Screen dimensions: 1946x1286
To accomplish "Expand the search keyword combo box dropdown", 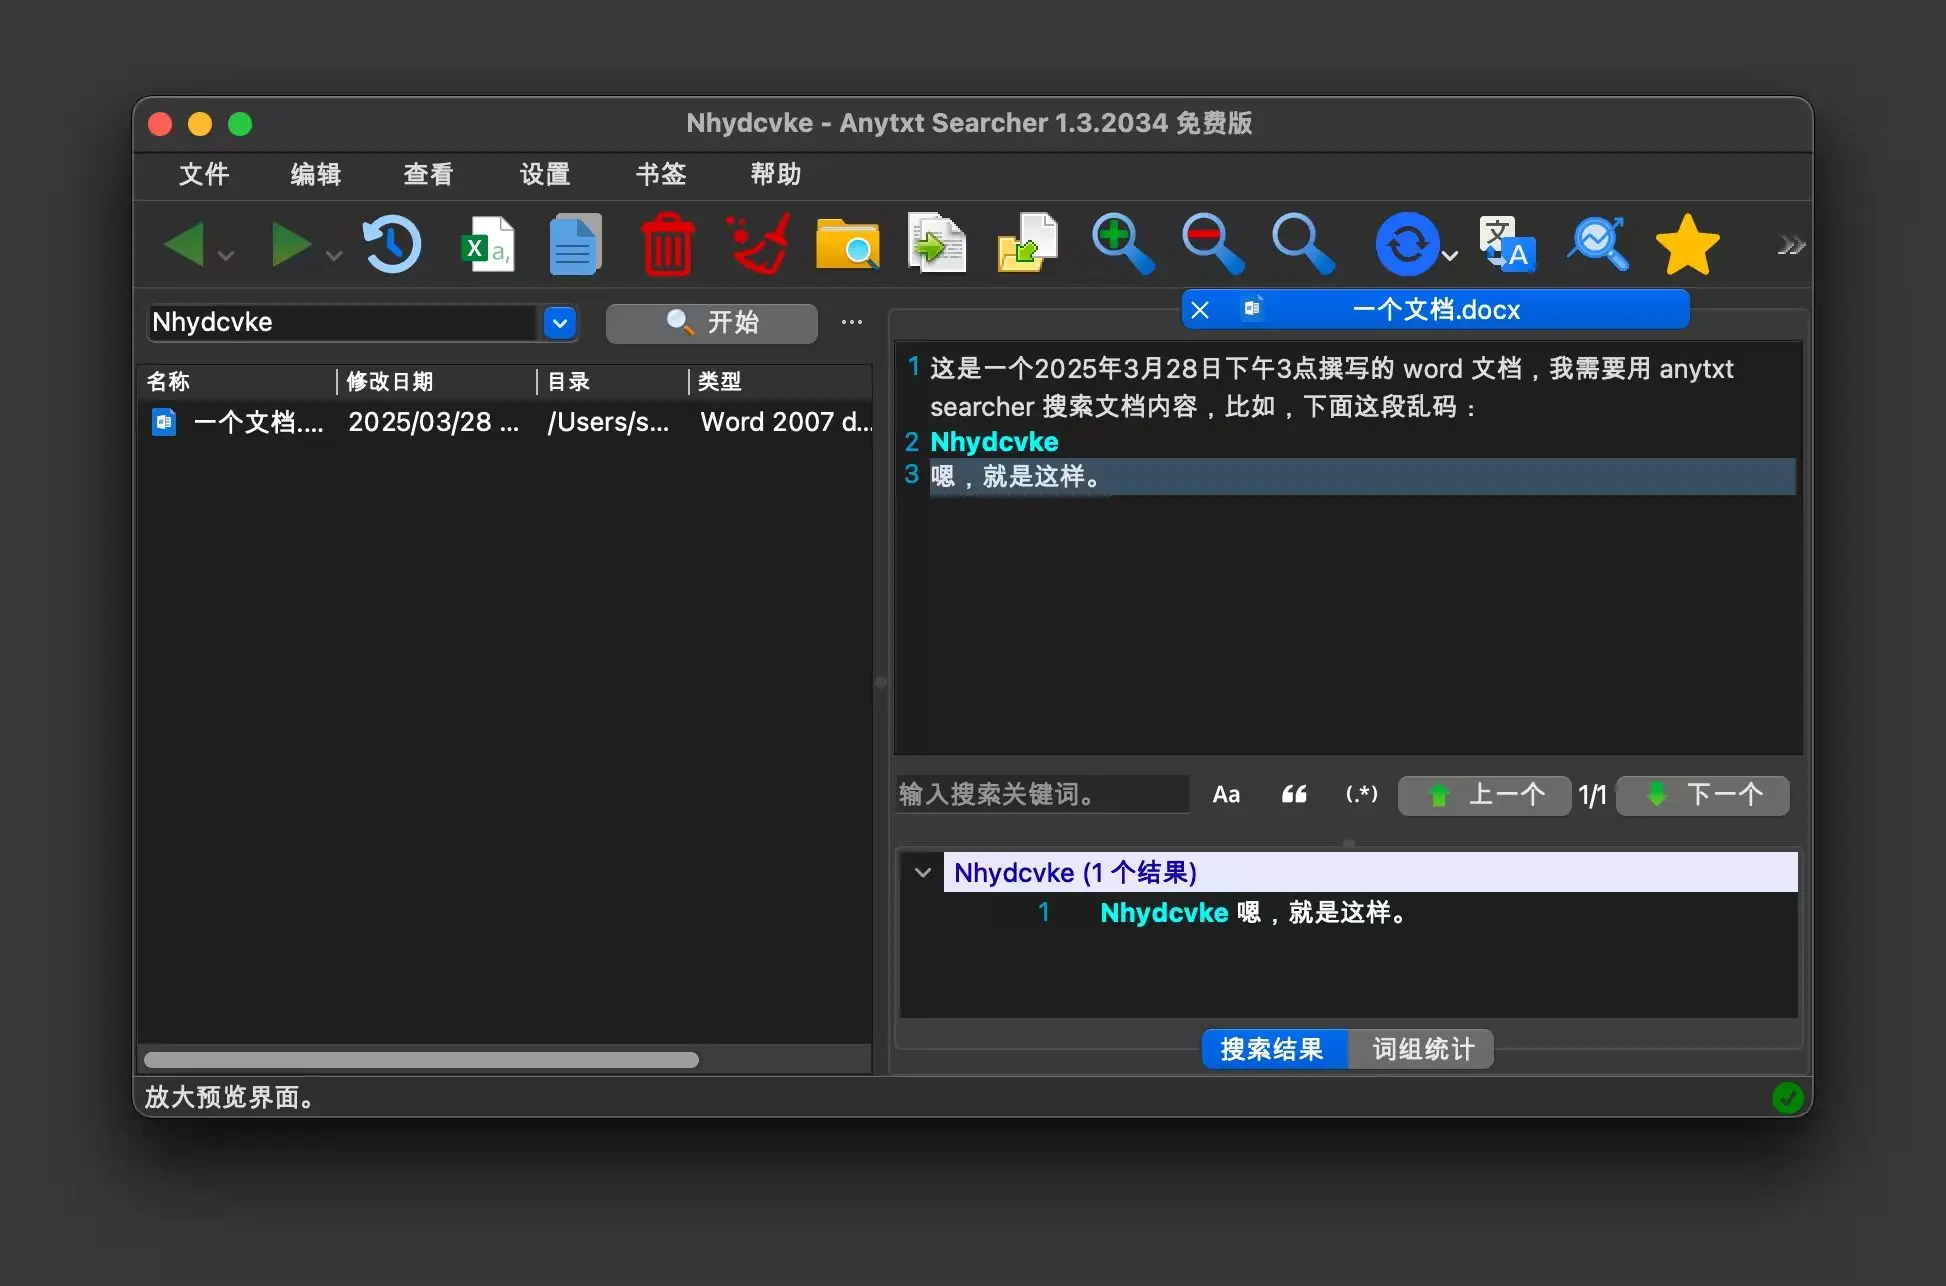I will [560, 323].
